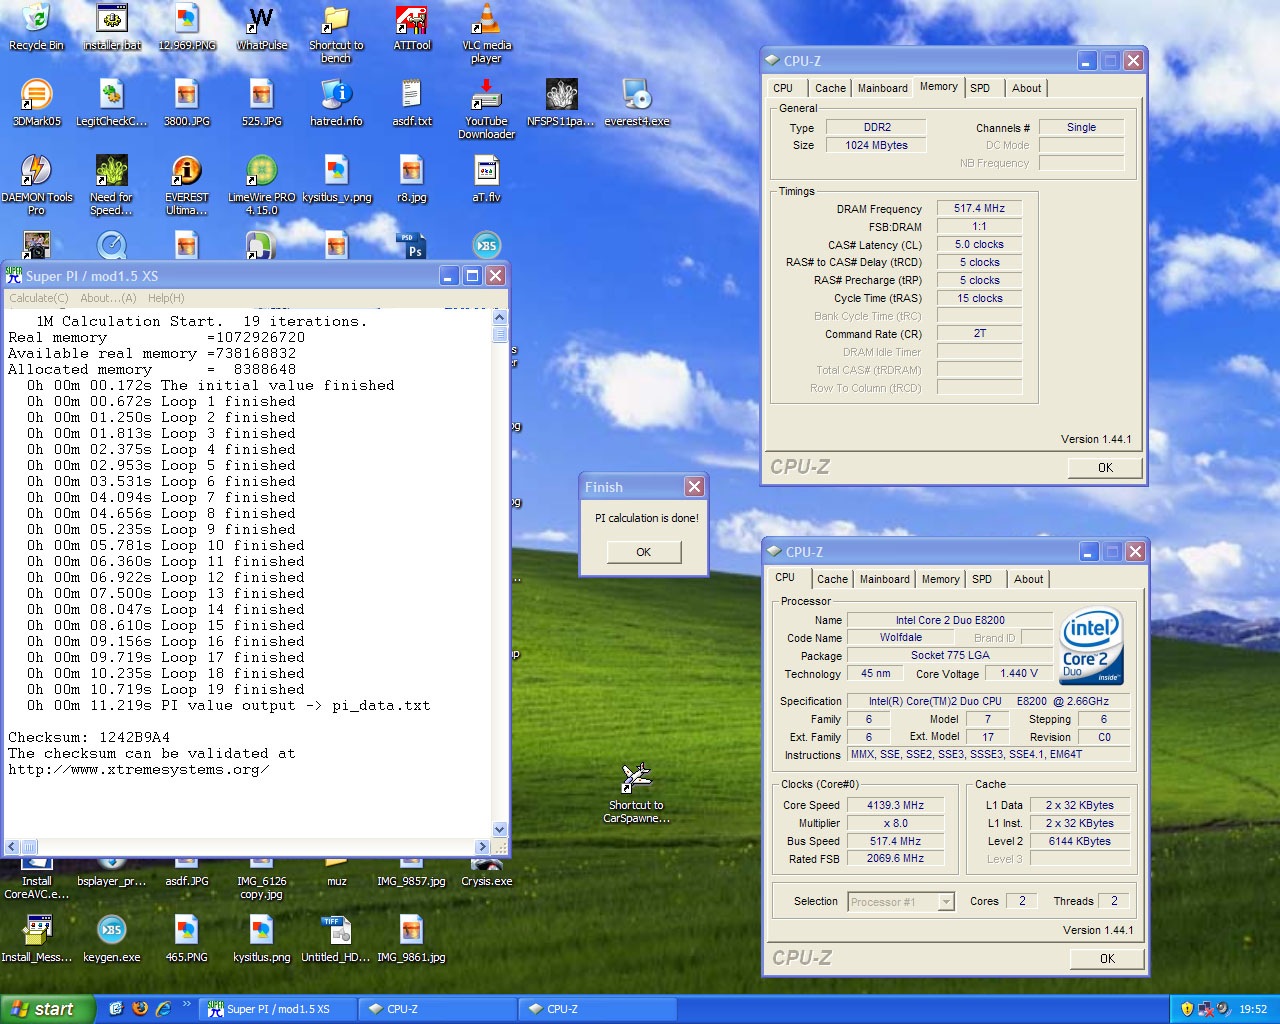Open Calculate(C) menu in Super PI
This screenshot has height=1024, width=1280.
(39, 298)
